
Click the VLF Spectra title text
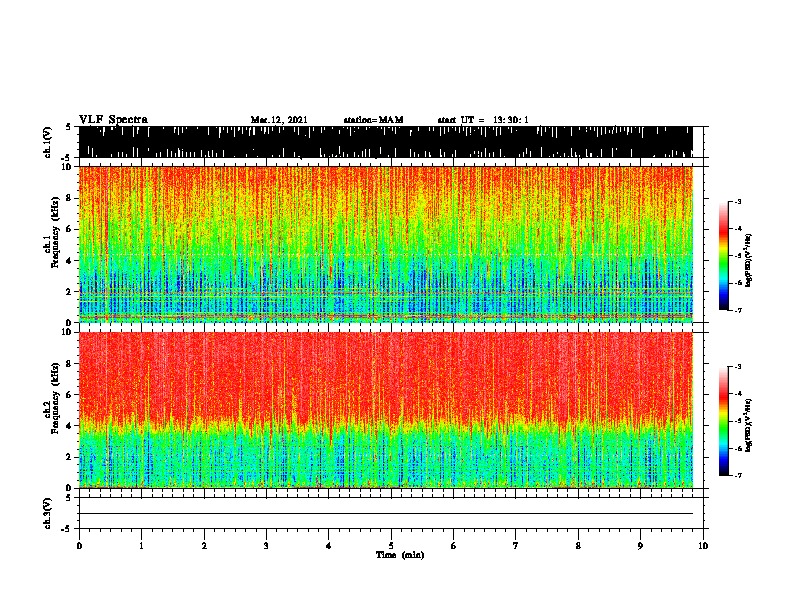click(113, 120)
